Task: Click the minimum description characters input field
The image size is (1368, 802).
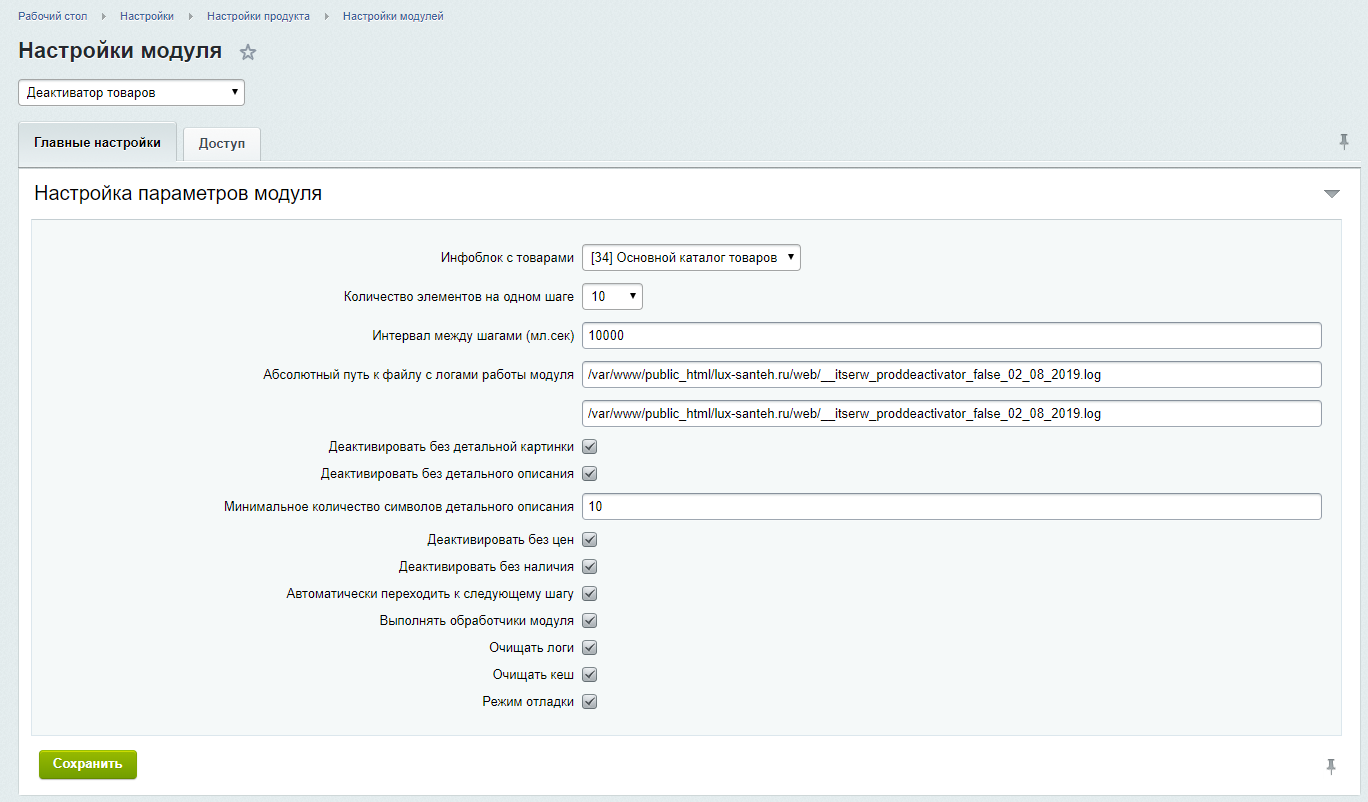Action: [x=951, y=507]
